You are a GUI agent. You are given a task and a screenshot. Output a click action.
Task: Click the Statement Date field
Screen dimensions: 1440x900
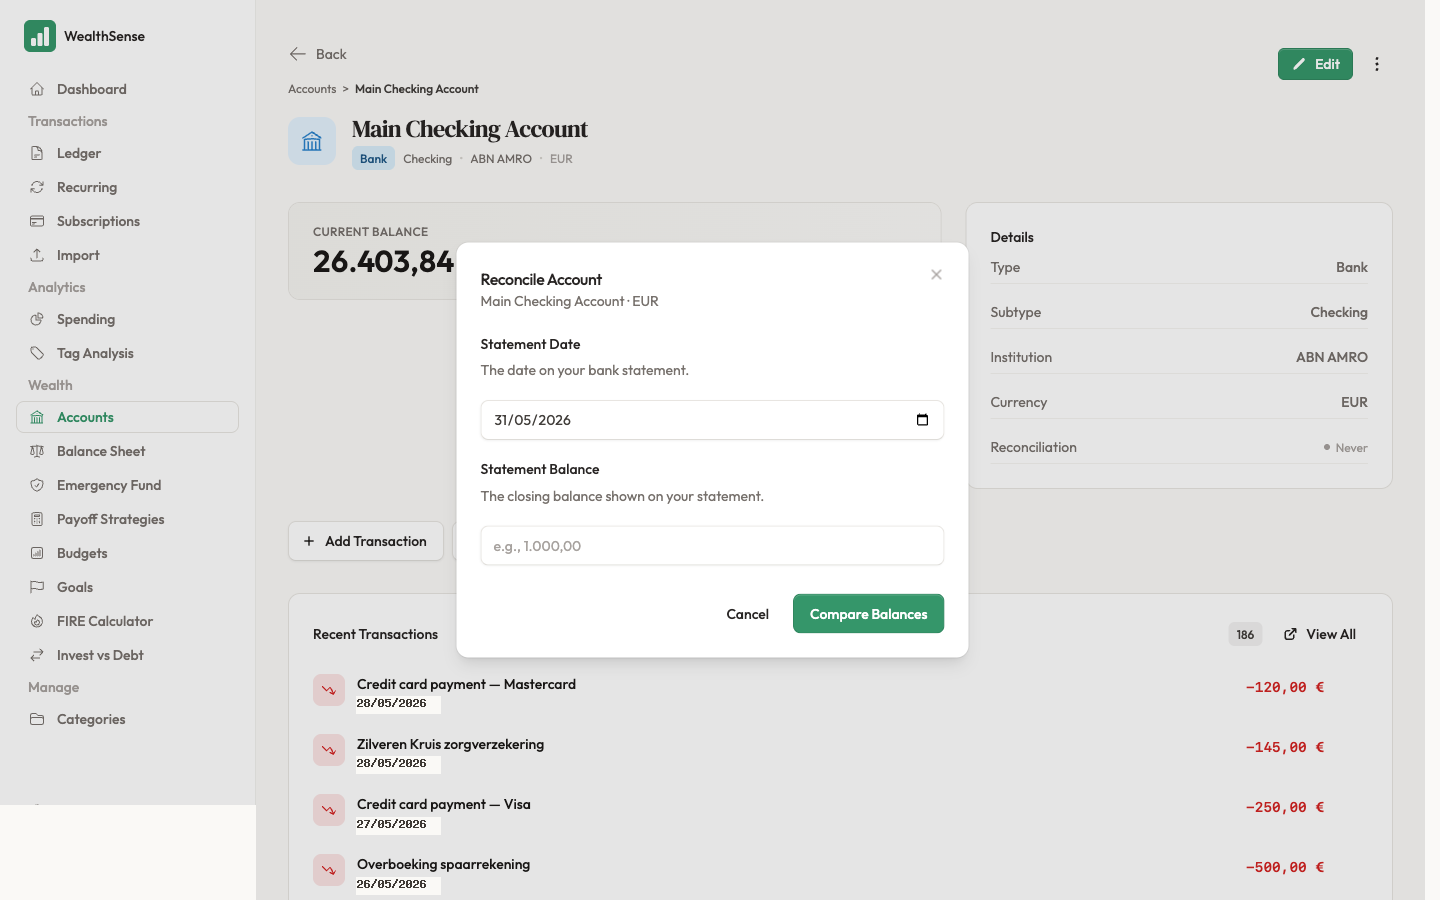pos(712,420)
